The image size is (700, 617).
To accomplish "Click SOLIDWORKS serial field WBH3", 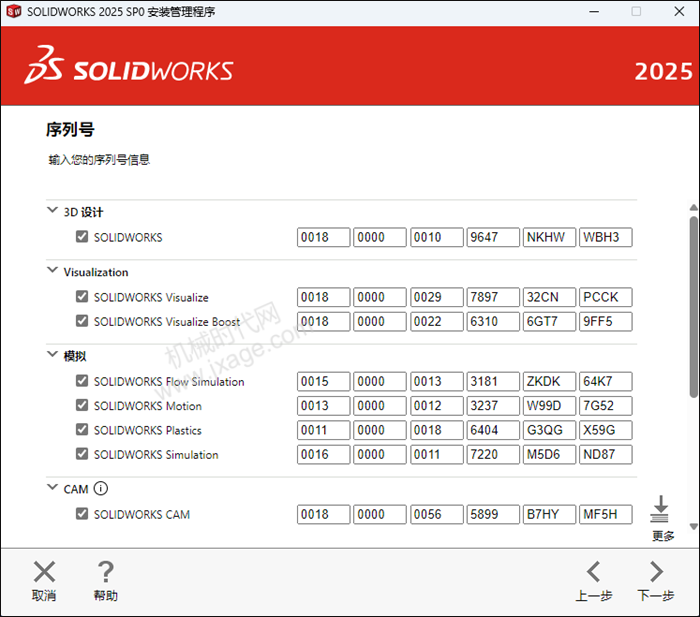I will tap(606, 237).
